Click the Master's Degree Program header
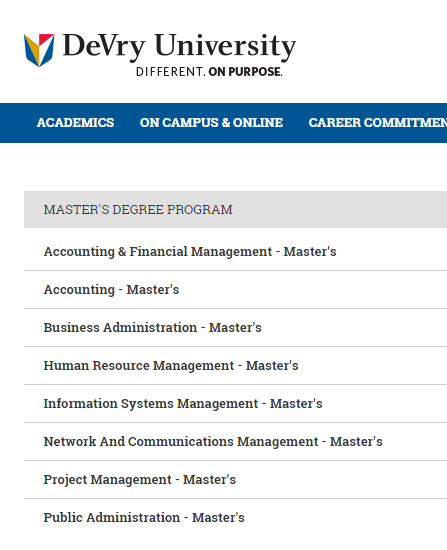The image size is (447, 550). point(235,209)
